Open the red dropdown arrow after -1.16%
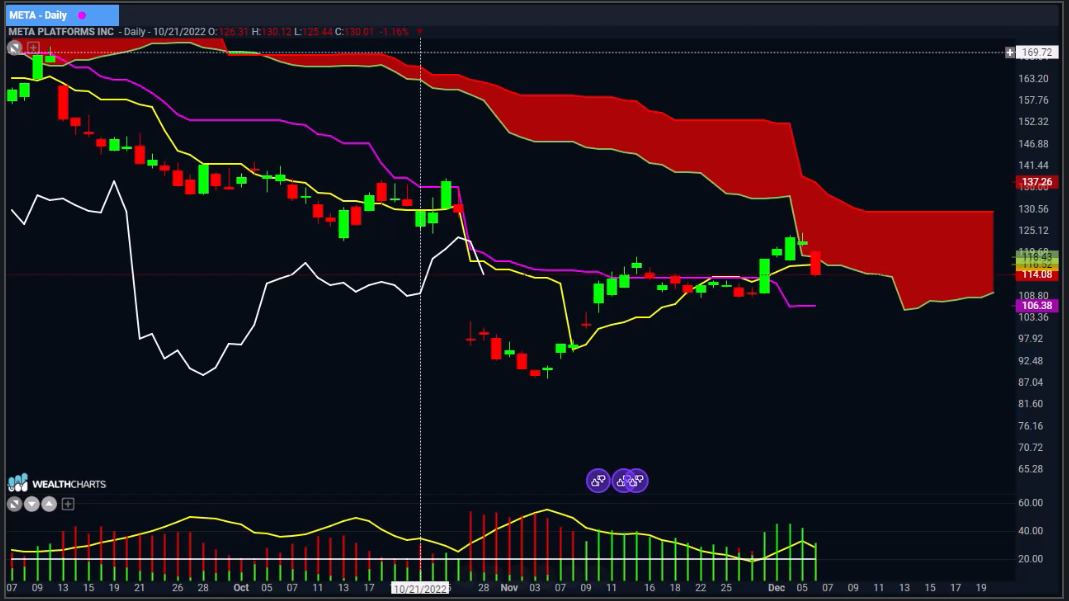 click(419, 32)
